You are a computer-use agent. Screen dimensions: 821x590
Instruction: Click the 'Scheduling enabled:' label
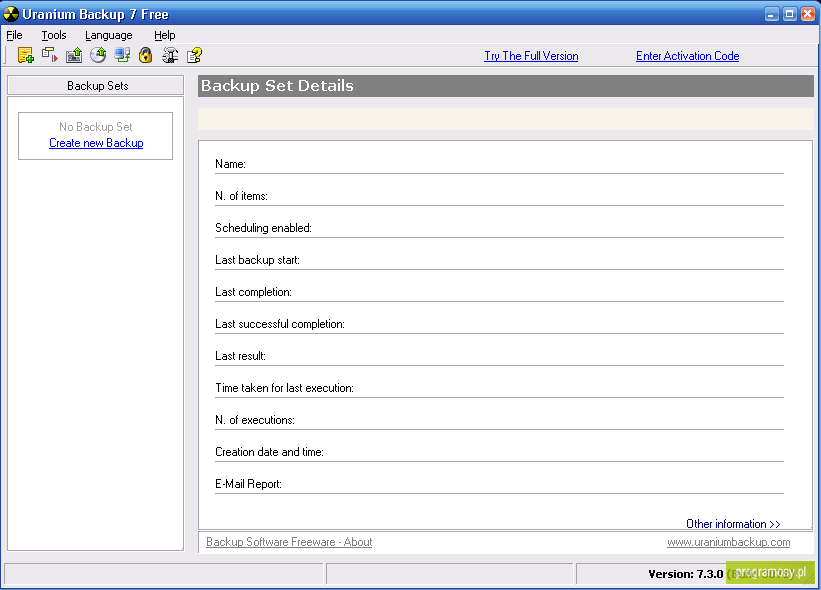[x=263, y=228]
